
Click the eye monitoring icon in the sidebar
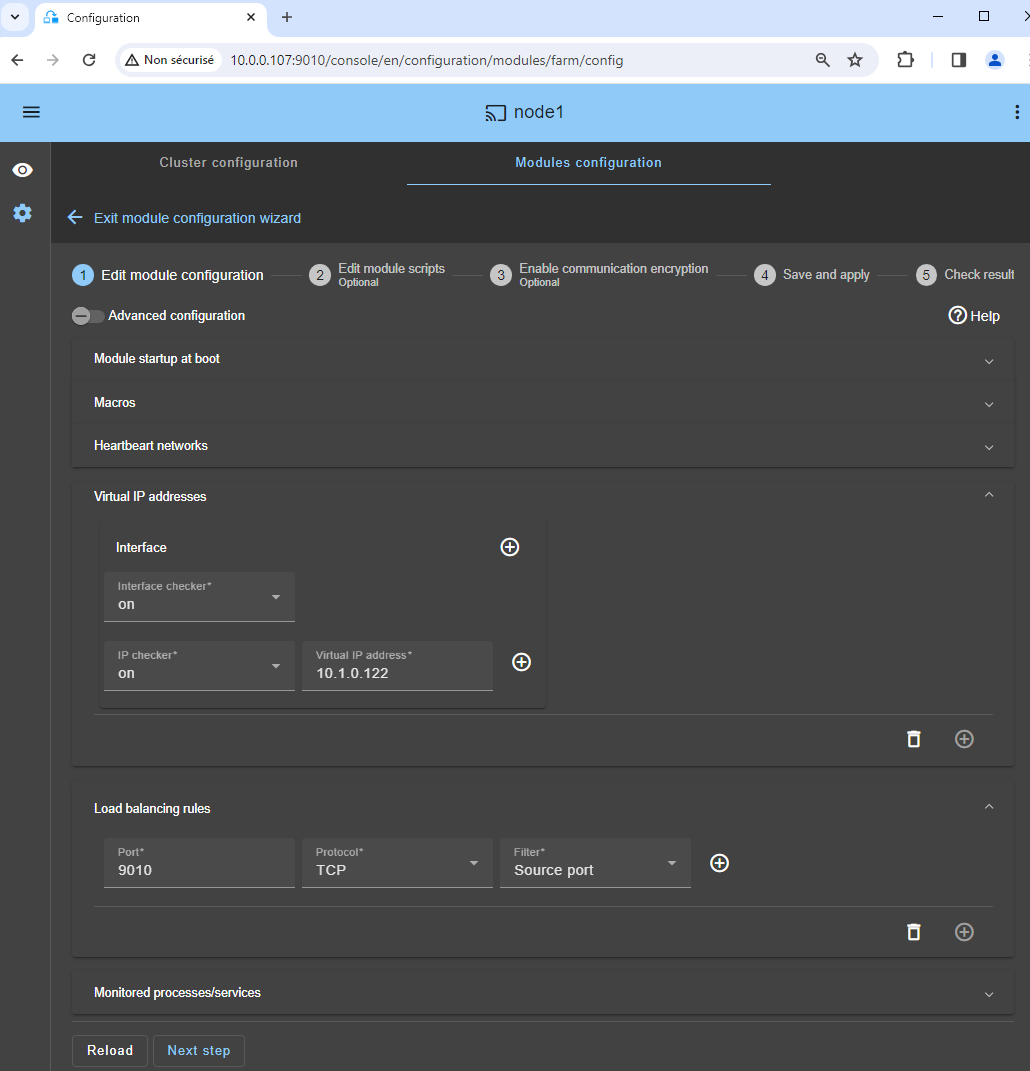coord(22,170)
